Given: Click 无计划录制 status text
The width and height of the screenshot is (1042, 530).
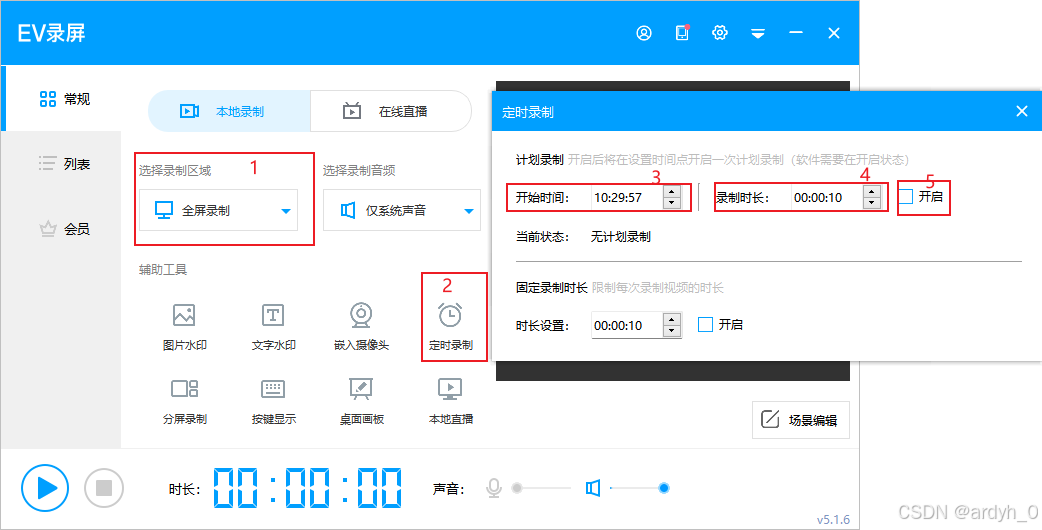Looking at the screenshot, I should coord(621,236).
